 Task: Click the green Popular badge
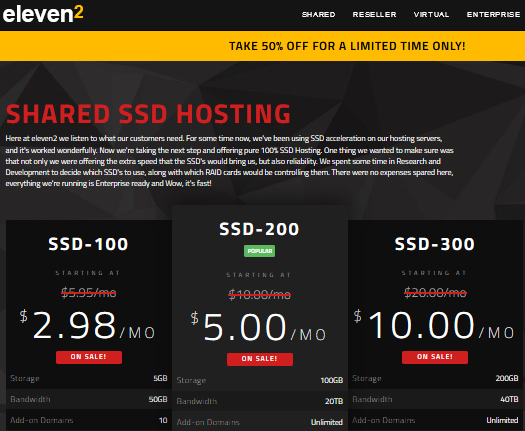(259, 251)
